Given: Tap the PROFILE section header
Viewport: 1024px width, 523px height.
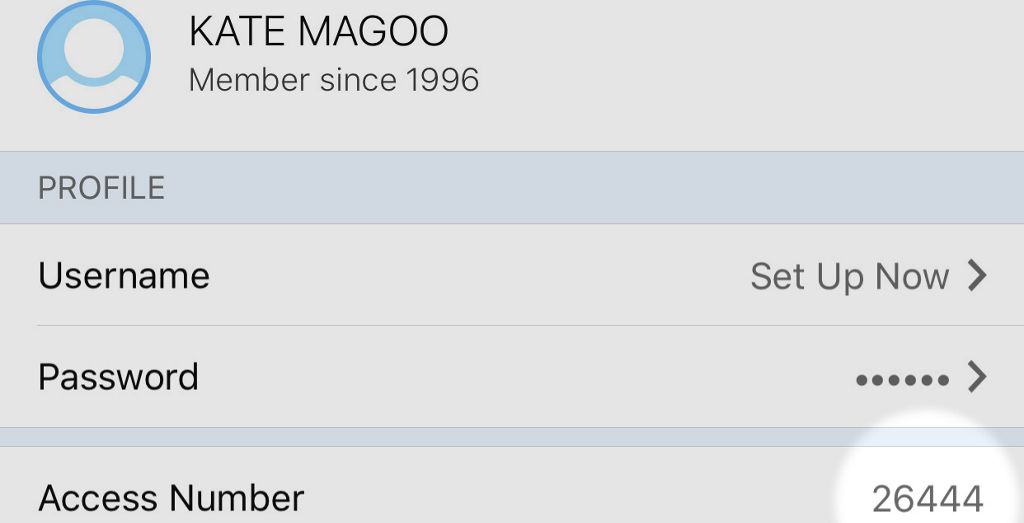Looking at the screenshot, I should coord(101,188).
